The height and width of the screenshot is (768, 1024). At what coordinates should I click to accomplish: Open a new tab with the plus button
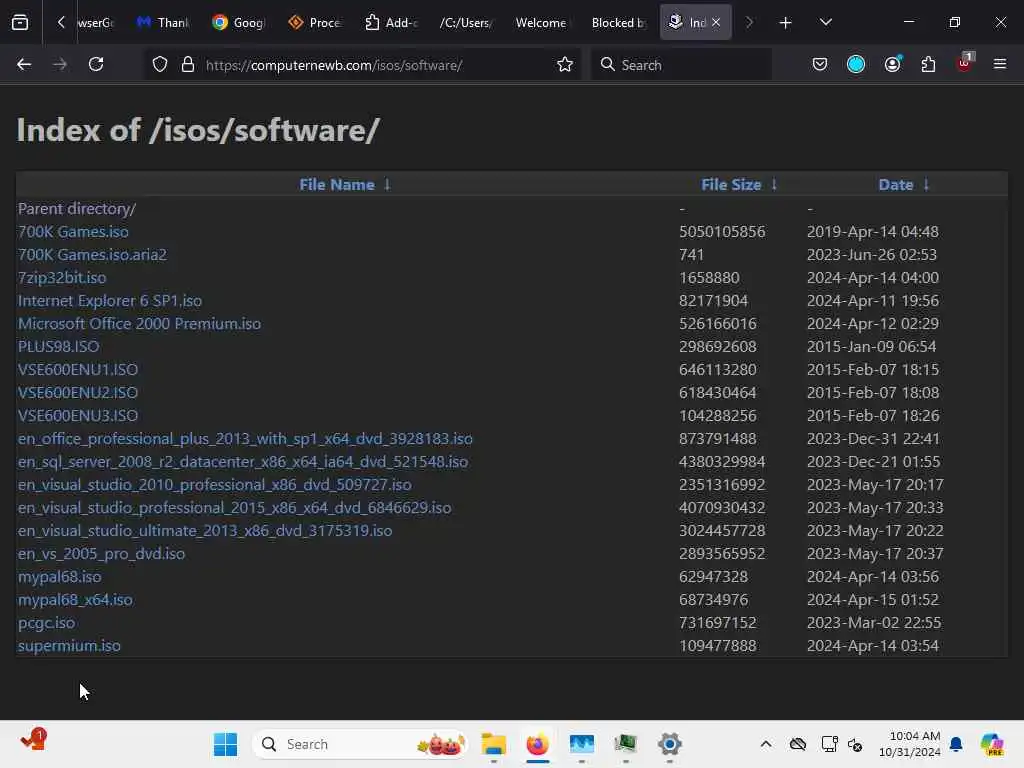(785, 23)
